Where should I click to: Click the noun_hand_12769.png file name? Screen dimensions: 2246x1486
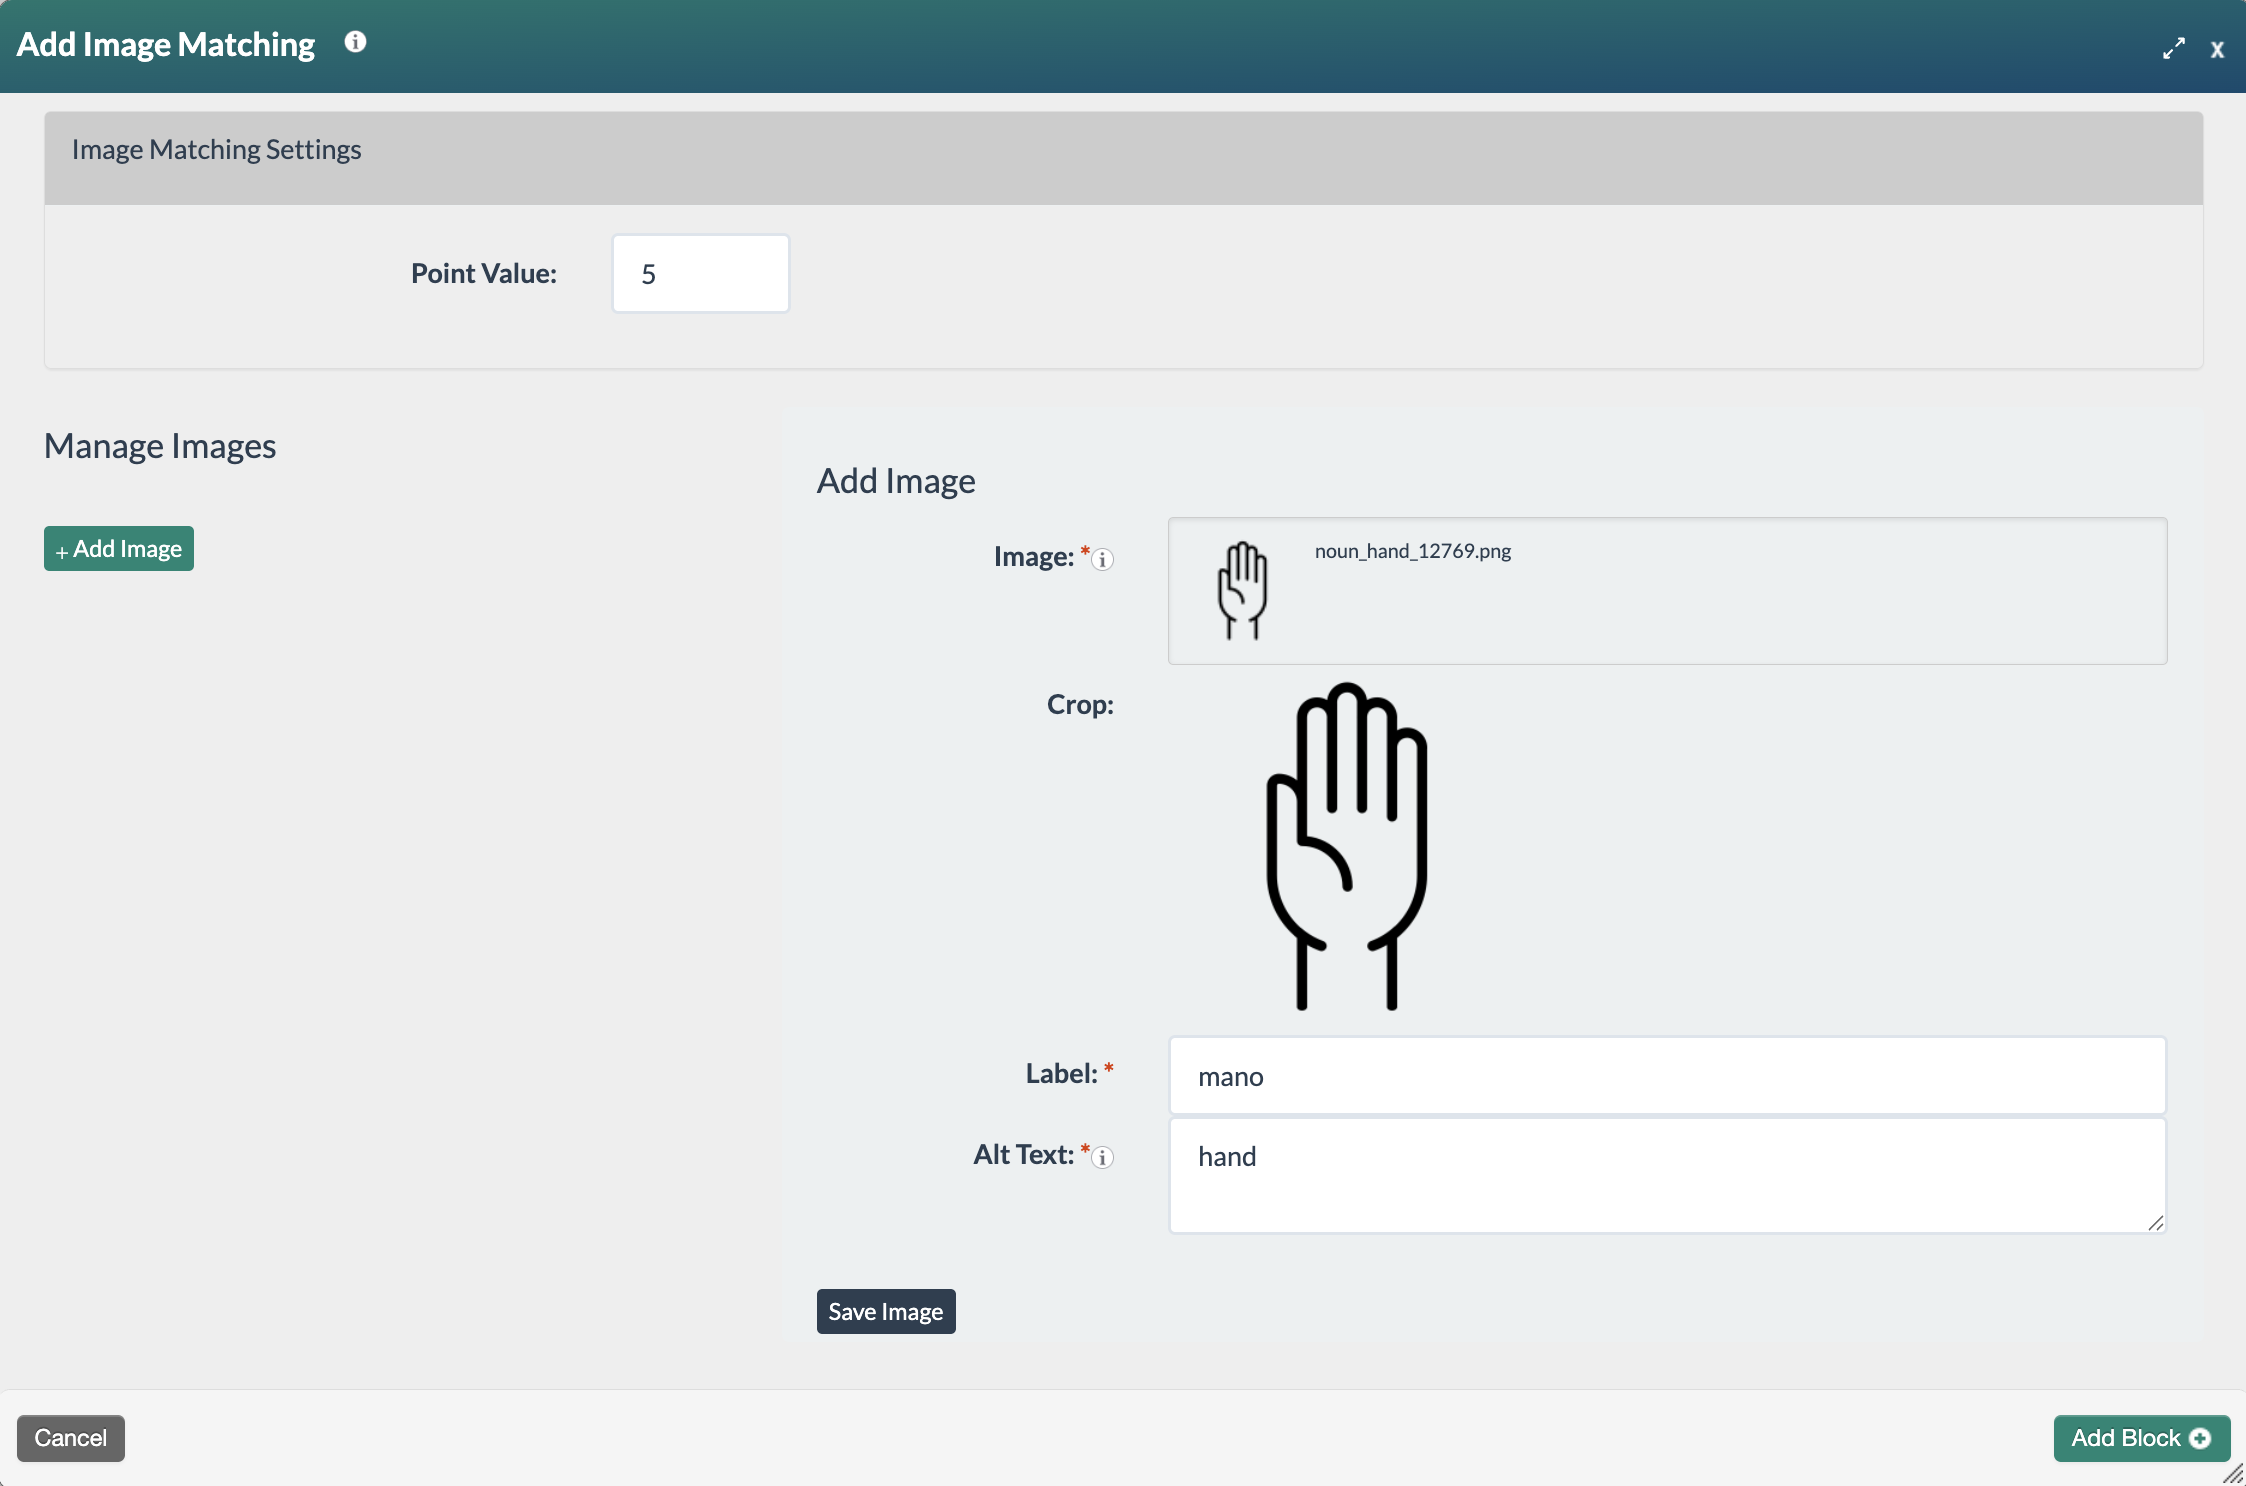1412,551
